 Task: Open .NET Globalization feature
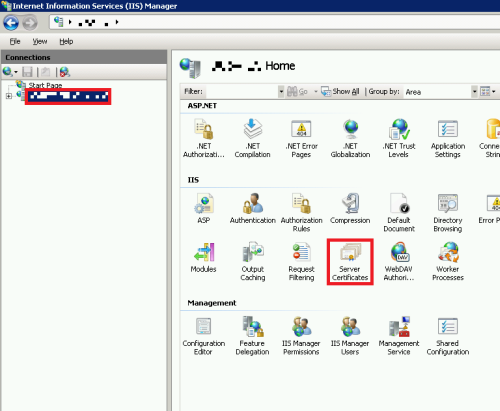(x=350, y=138)
